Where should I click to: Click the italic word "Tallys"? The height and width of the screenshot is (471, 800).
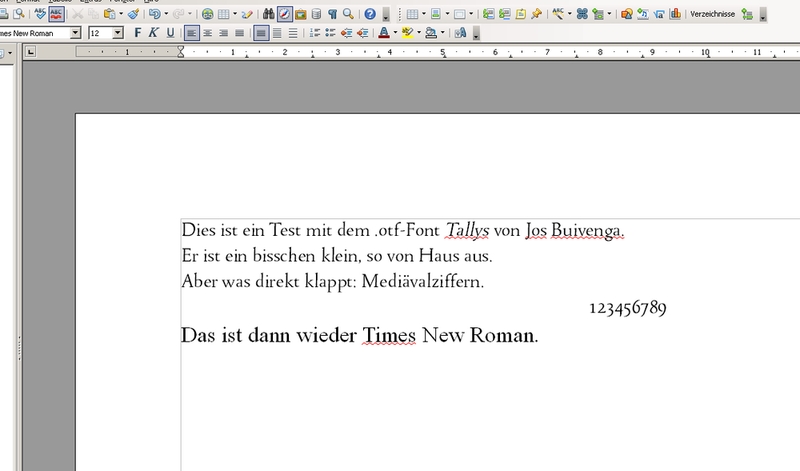[x=467, y=231]
